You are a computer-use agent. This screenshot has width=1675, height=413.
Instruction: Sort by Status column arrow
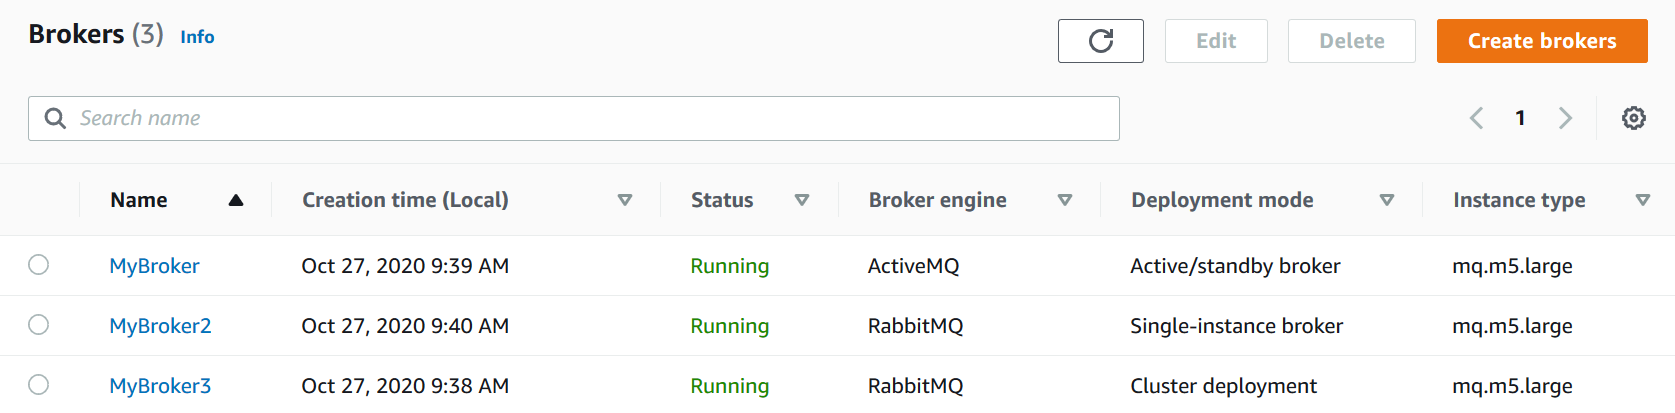pos(801,200)
